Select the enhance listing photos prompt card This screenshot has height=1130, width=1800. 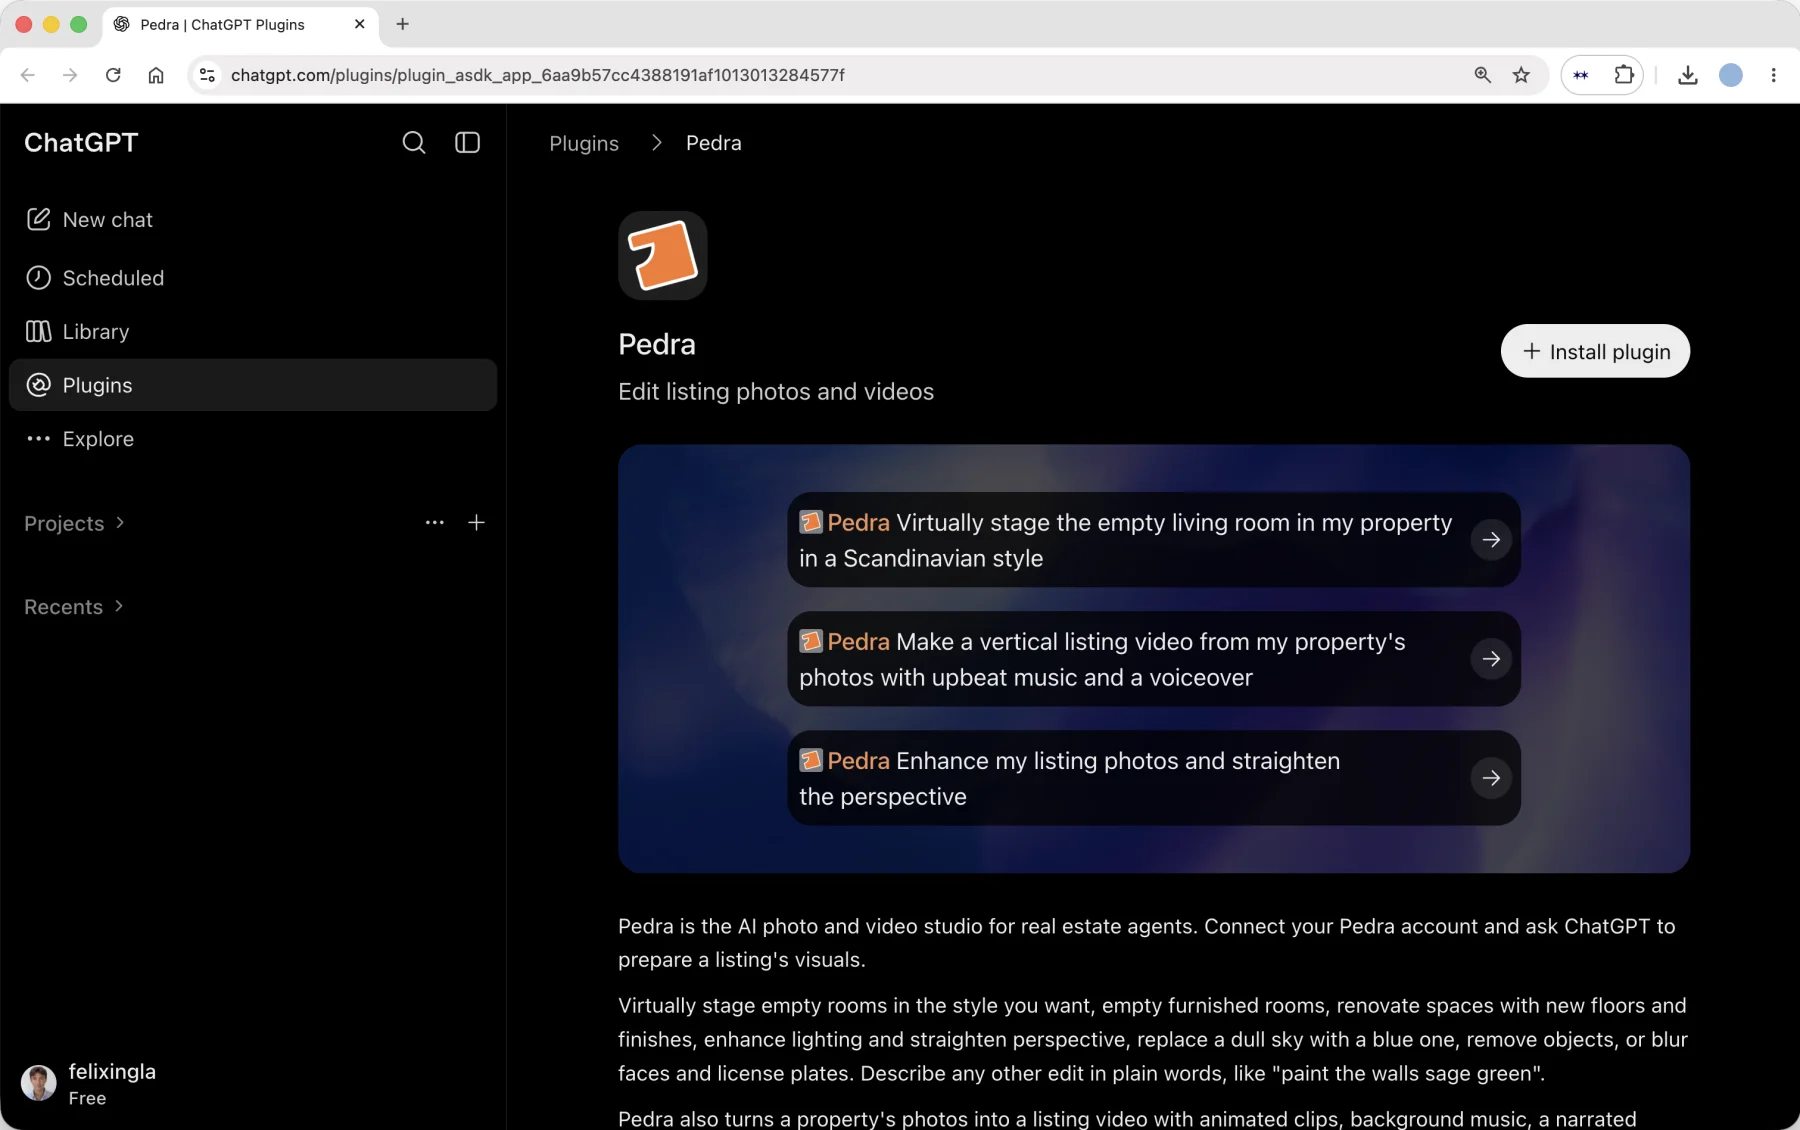click(1154, 778)
